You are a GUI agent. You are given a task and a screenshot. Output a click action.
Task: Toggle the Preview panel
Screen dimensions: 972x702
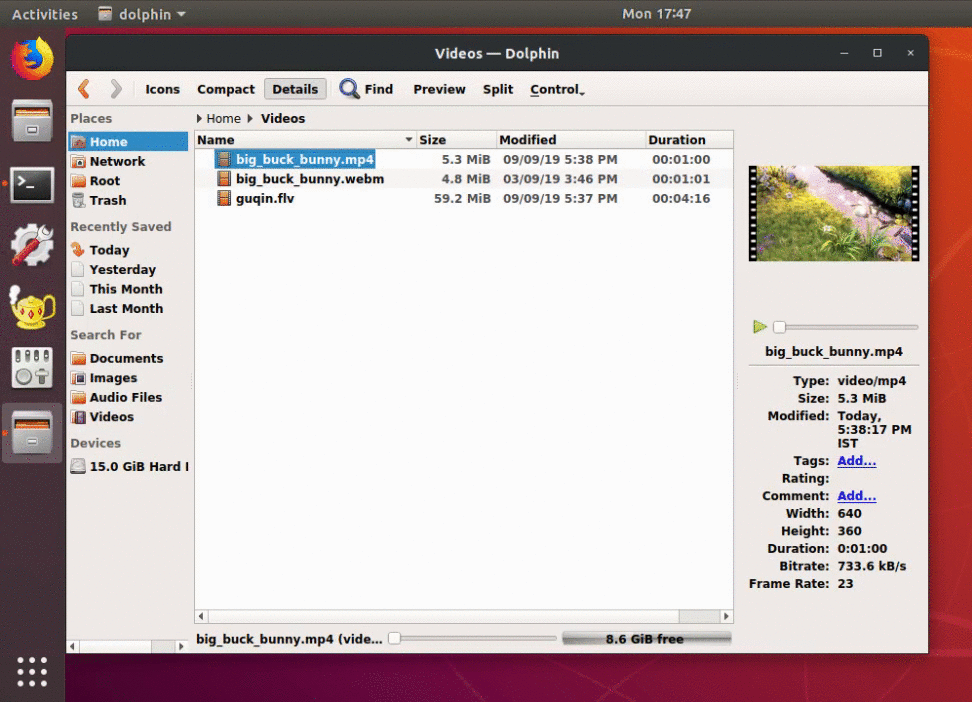click(439, 89)
